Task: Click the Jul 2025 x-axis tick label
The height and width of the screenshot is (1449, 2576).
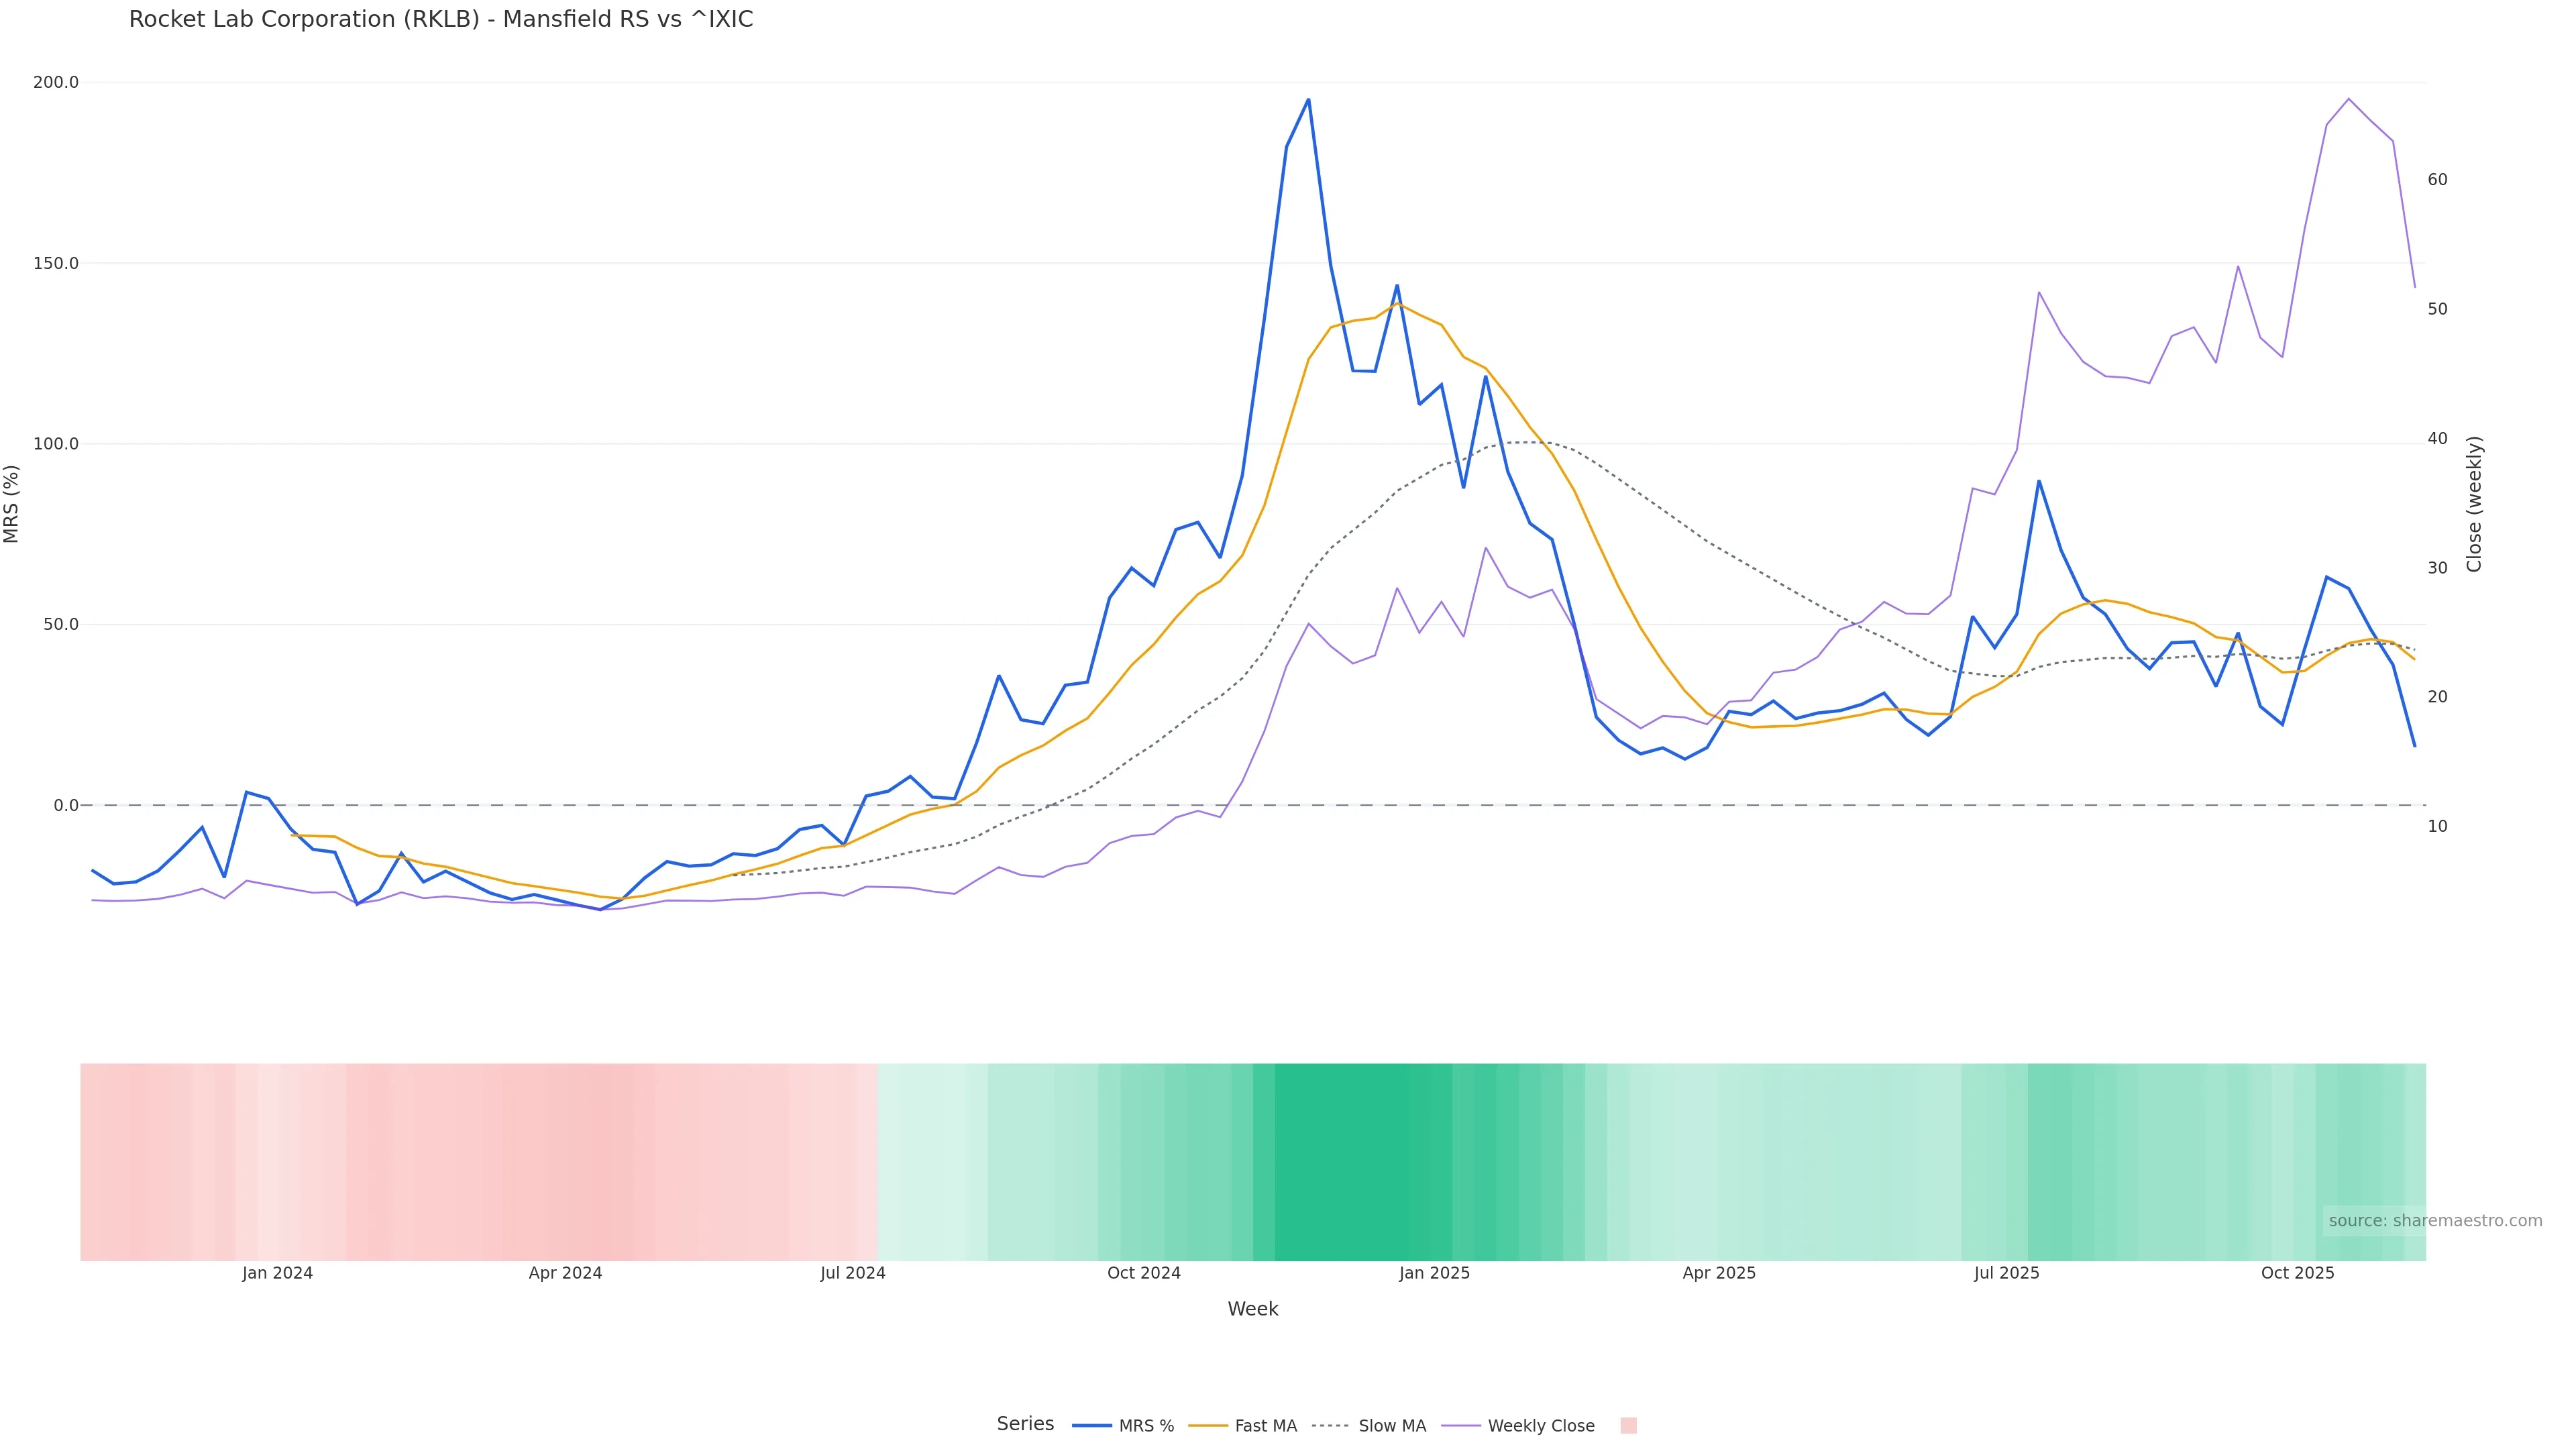Action: 2006,1273
